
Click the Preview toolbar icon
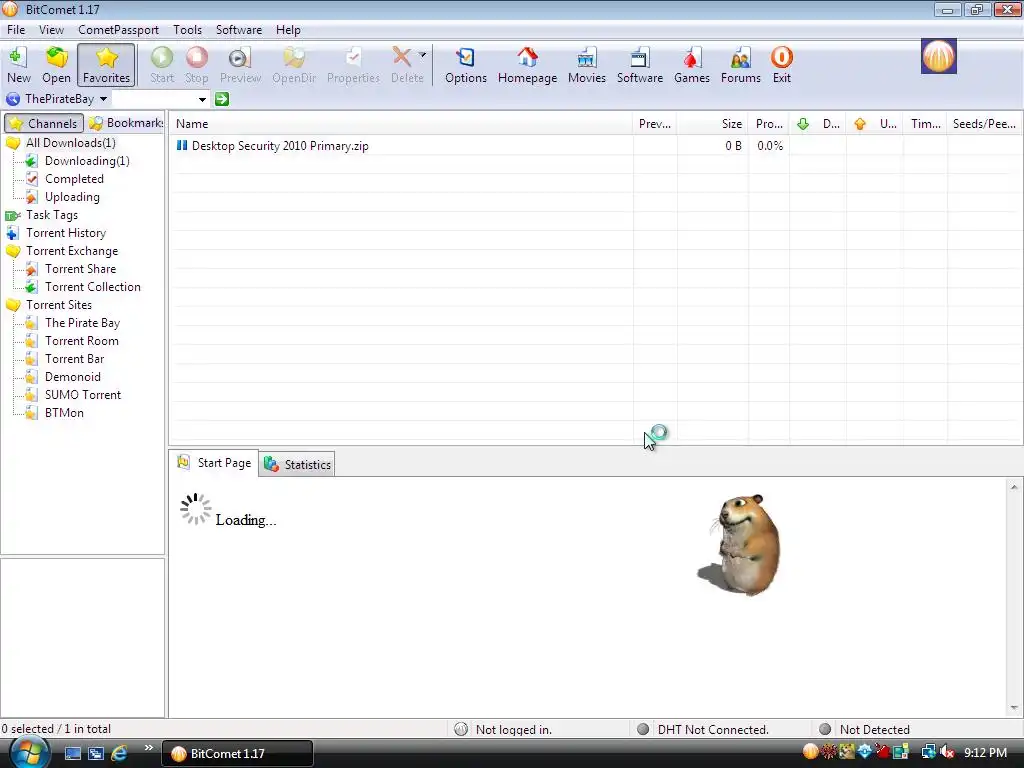(x=240, y=65)
